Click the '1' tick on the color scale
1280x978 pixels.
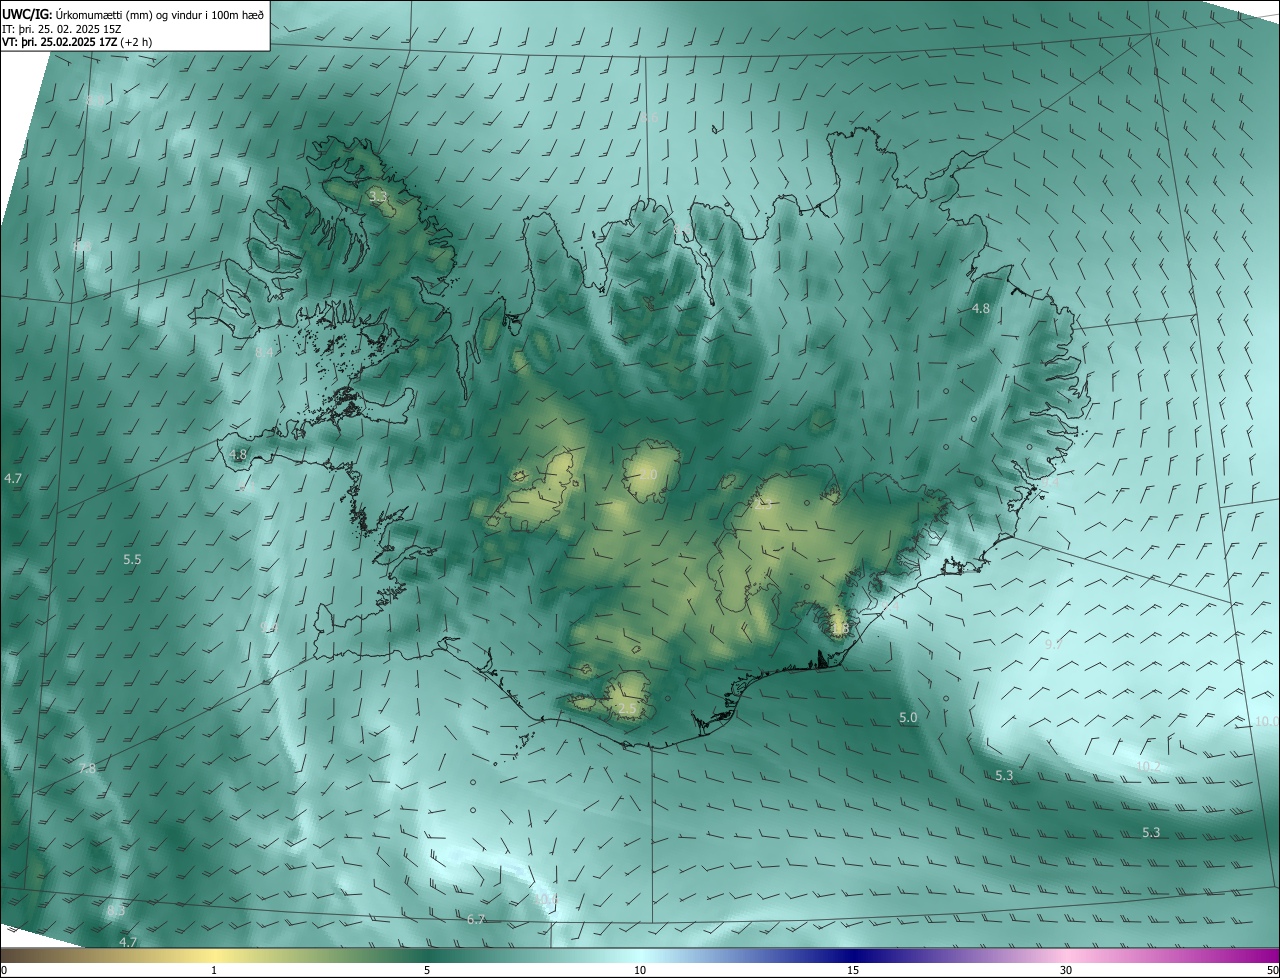tap(214, 970)
